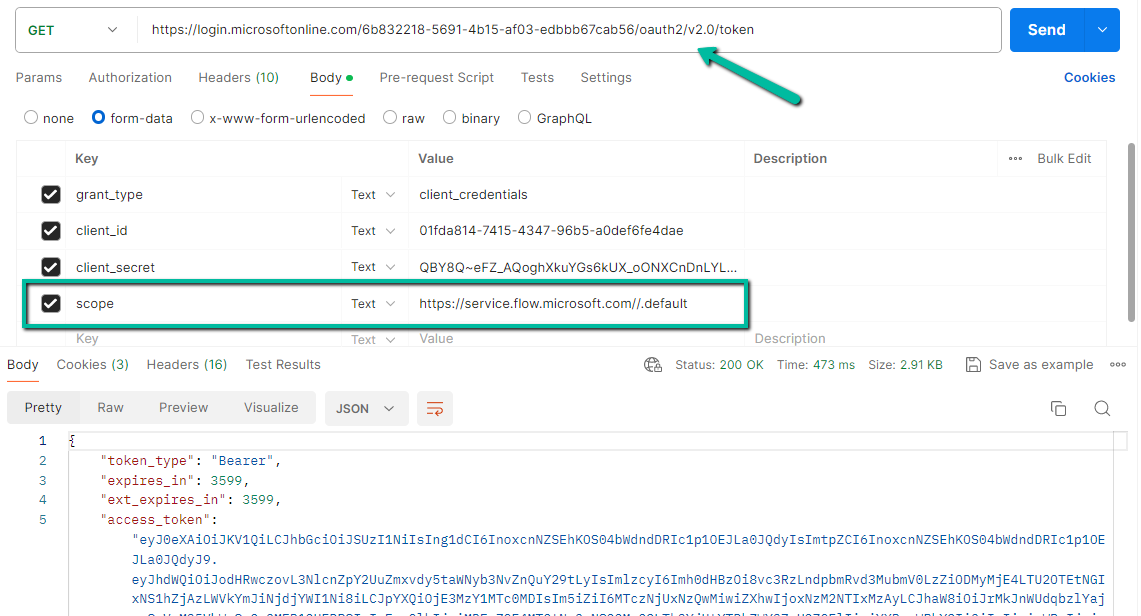Click the Save as example icon
1141x616 pixels.
973,365
